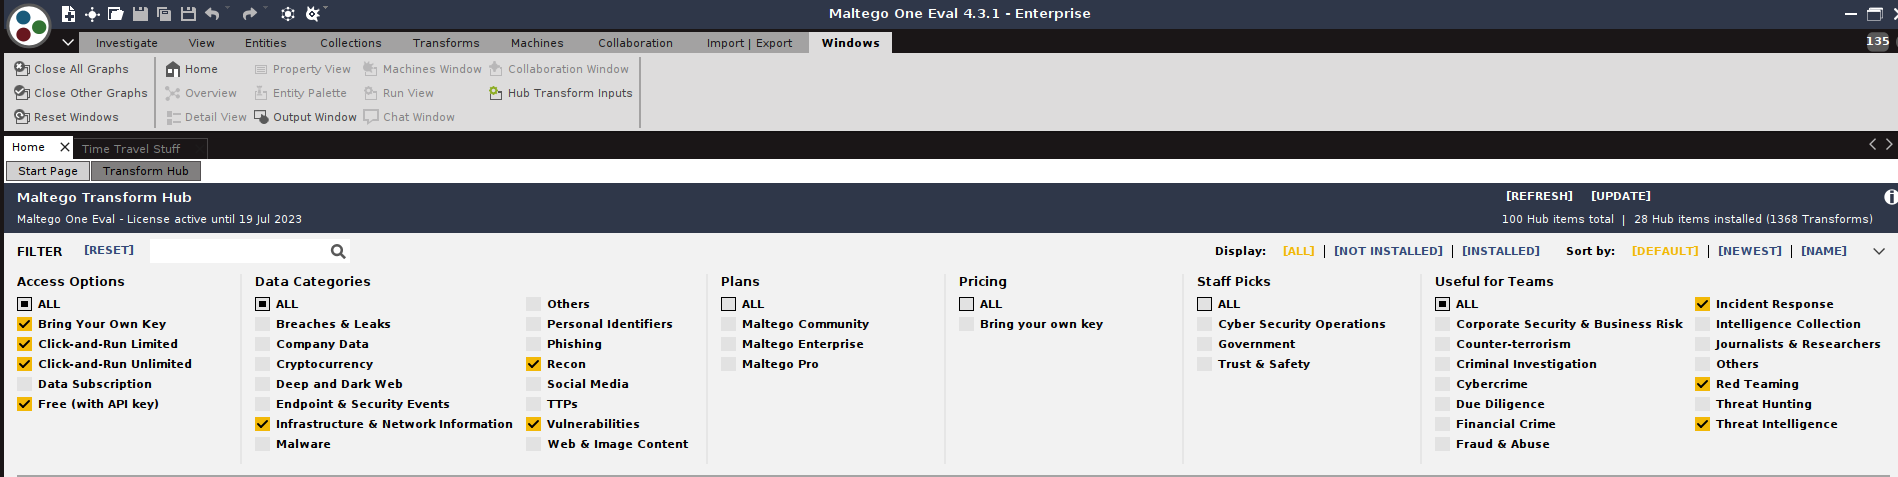Screen dimensions: 1898x477
Task: Open a graph file with the folder icon
Action: click(116, 14)
